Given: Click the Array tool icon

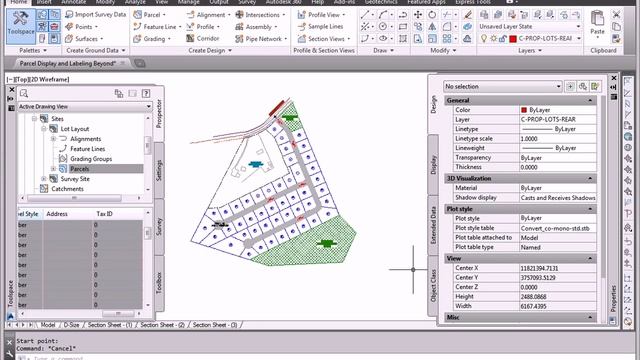Looking at the screenshot, I should pyautogui.click(x=447, y=39).
